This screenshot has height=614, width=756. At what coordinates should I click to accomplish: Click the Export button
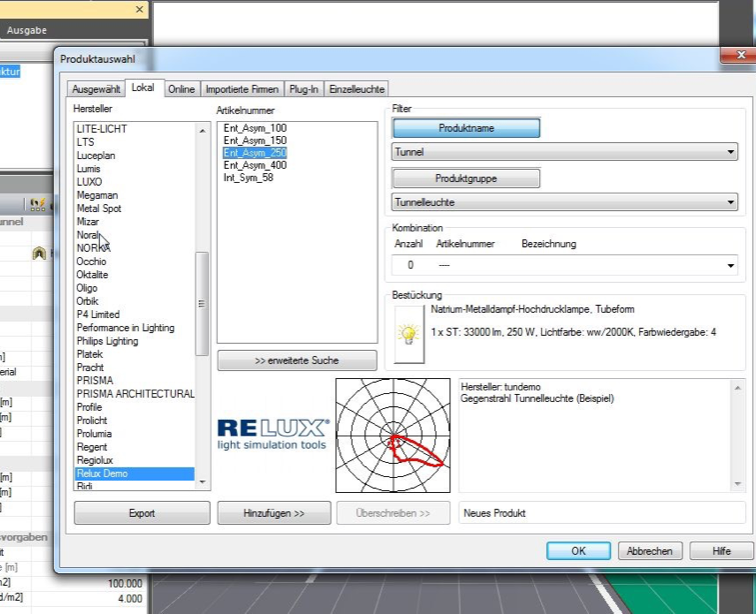pyautogui.click(x=142, y=513)
